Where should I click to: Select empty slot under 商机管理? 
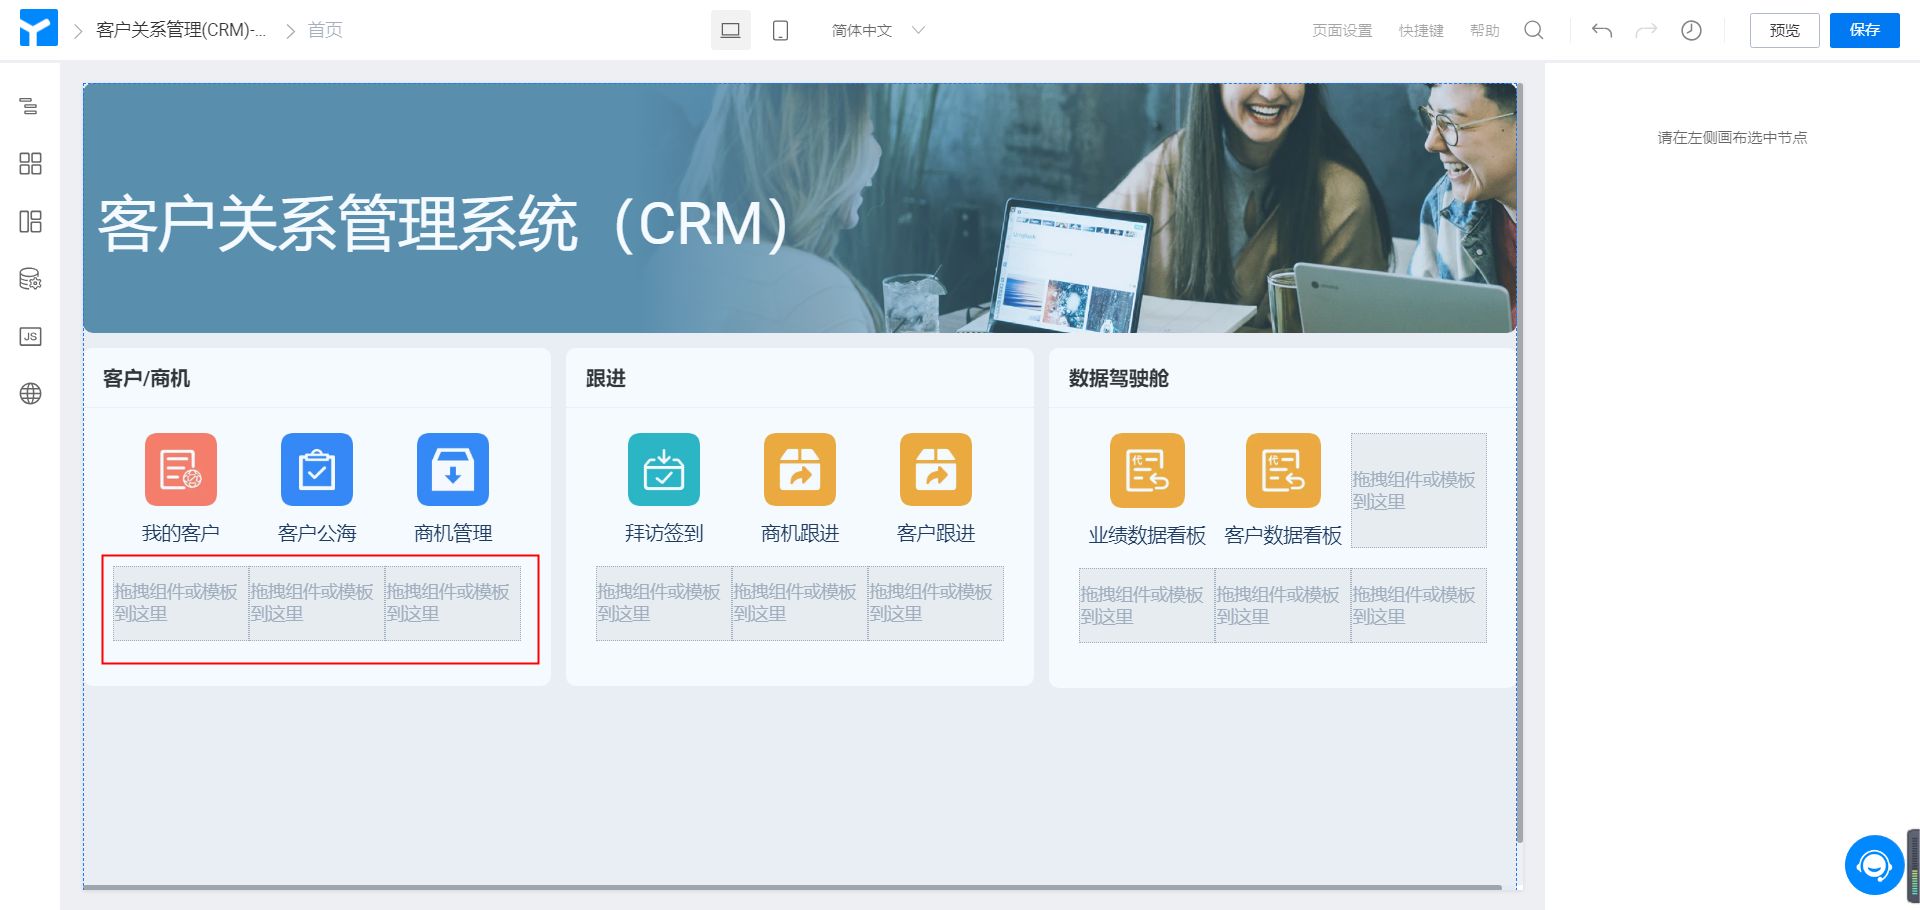[x=453, y=603]
